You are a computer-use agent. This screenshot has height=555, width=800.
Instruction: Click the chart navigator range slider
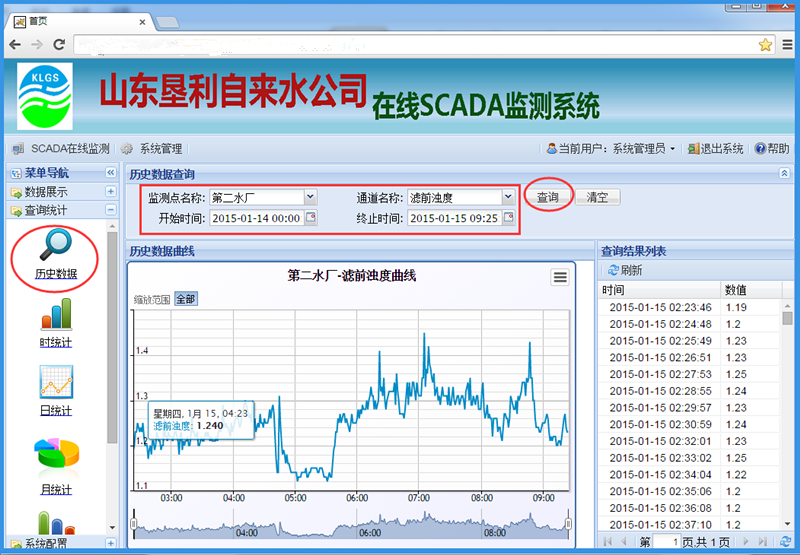coord(350,524)
